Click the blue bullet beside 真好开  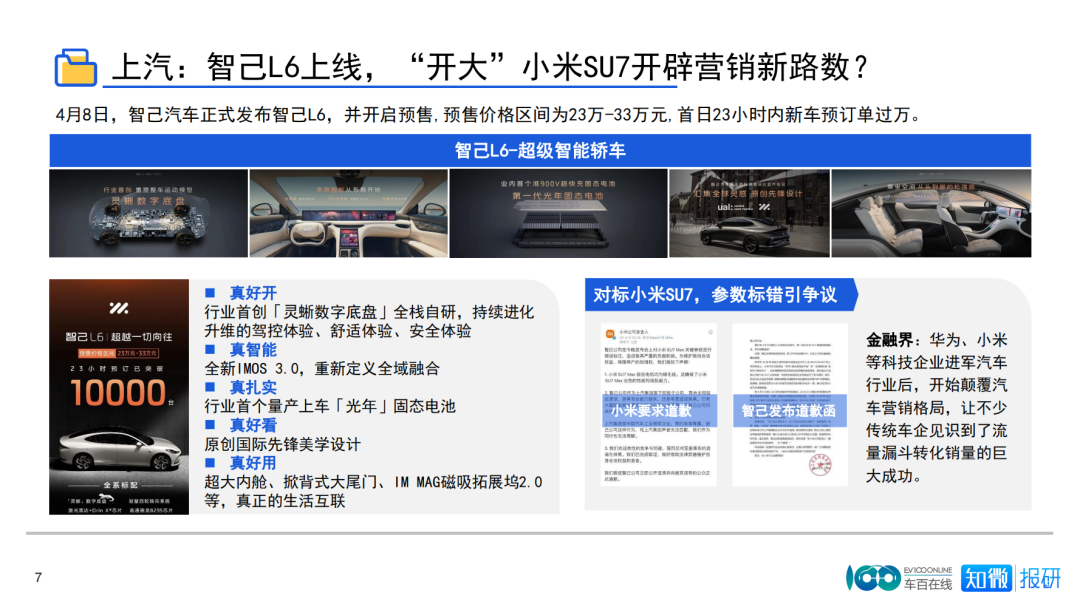pos(211,293)
